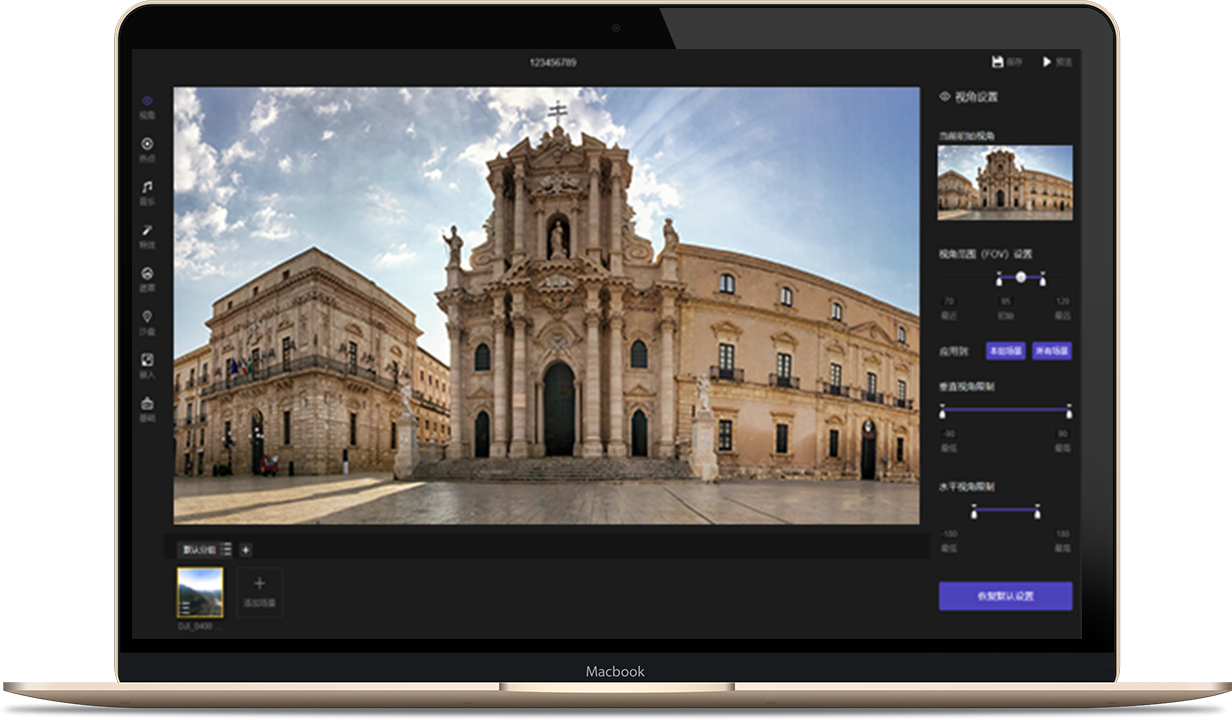Select the 热点 hotspot tool icon
The height and width of the screenshot is (720, 1232).
tap(147, 144)
